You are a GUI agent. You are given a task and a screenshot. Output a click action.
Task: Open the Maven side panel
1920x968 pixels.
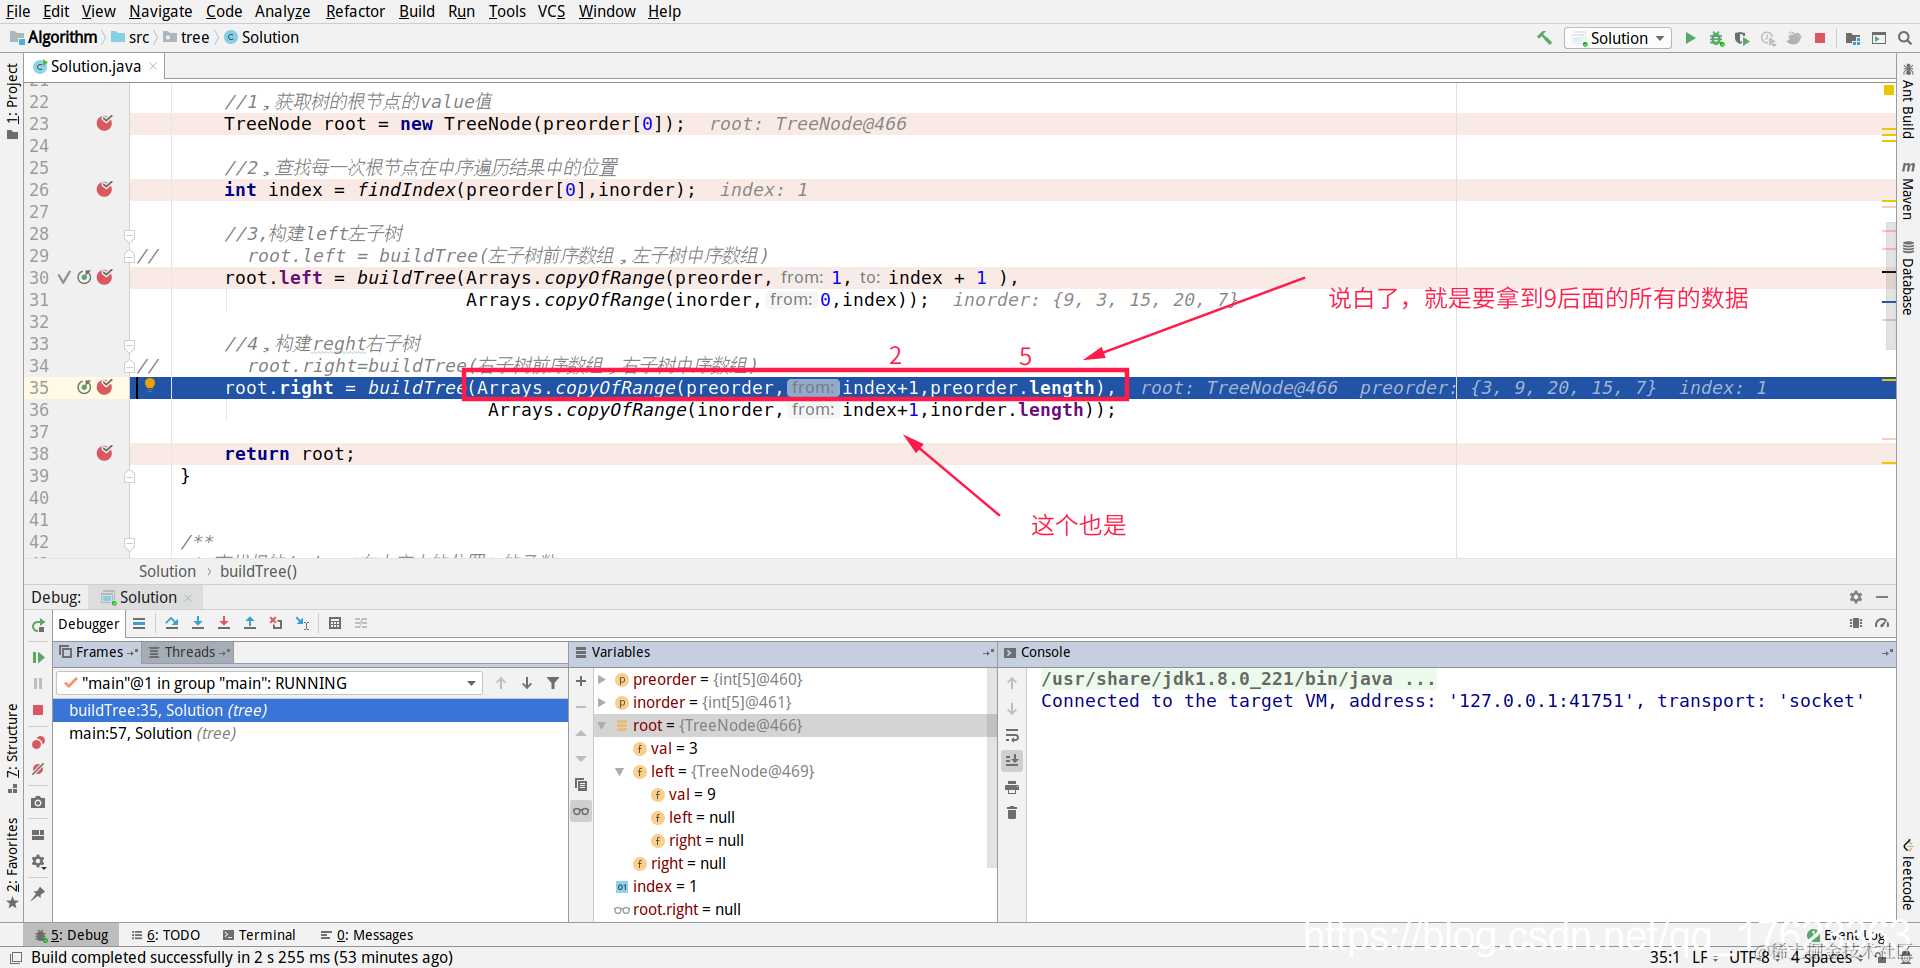point(1908,190)
